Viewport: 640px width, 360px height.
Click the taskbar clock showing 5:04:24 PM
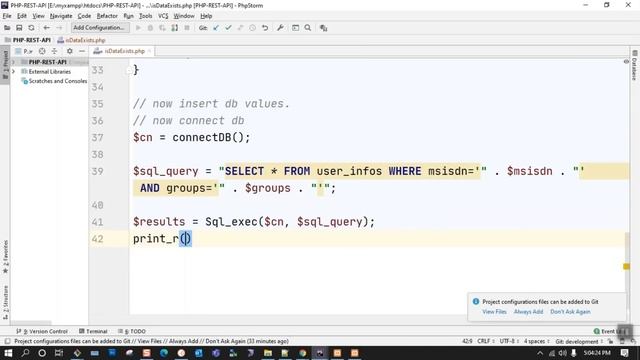point(597,353)
